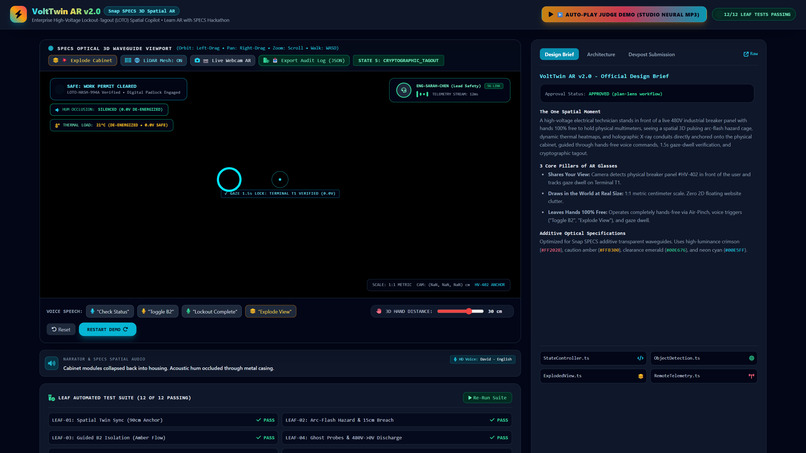The image size is (806, 453).
Task: Open the Raw view link
Action: click(x=750, y=54)
